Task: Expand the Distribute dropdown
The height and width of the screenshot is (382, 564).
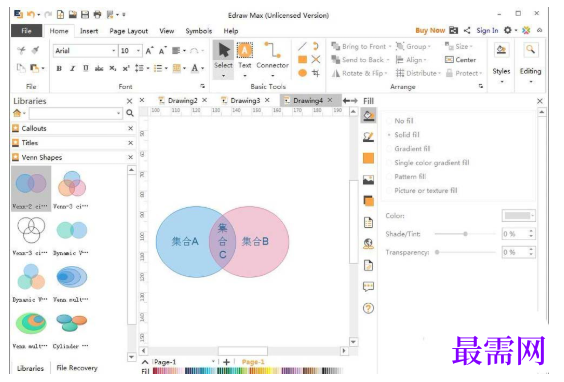Action: tap(439, 73)
